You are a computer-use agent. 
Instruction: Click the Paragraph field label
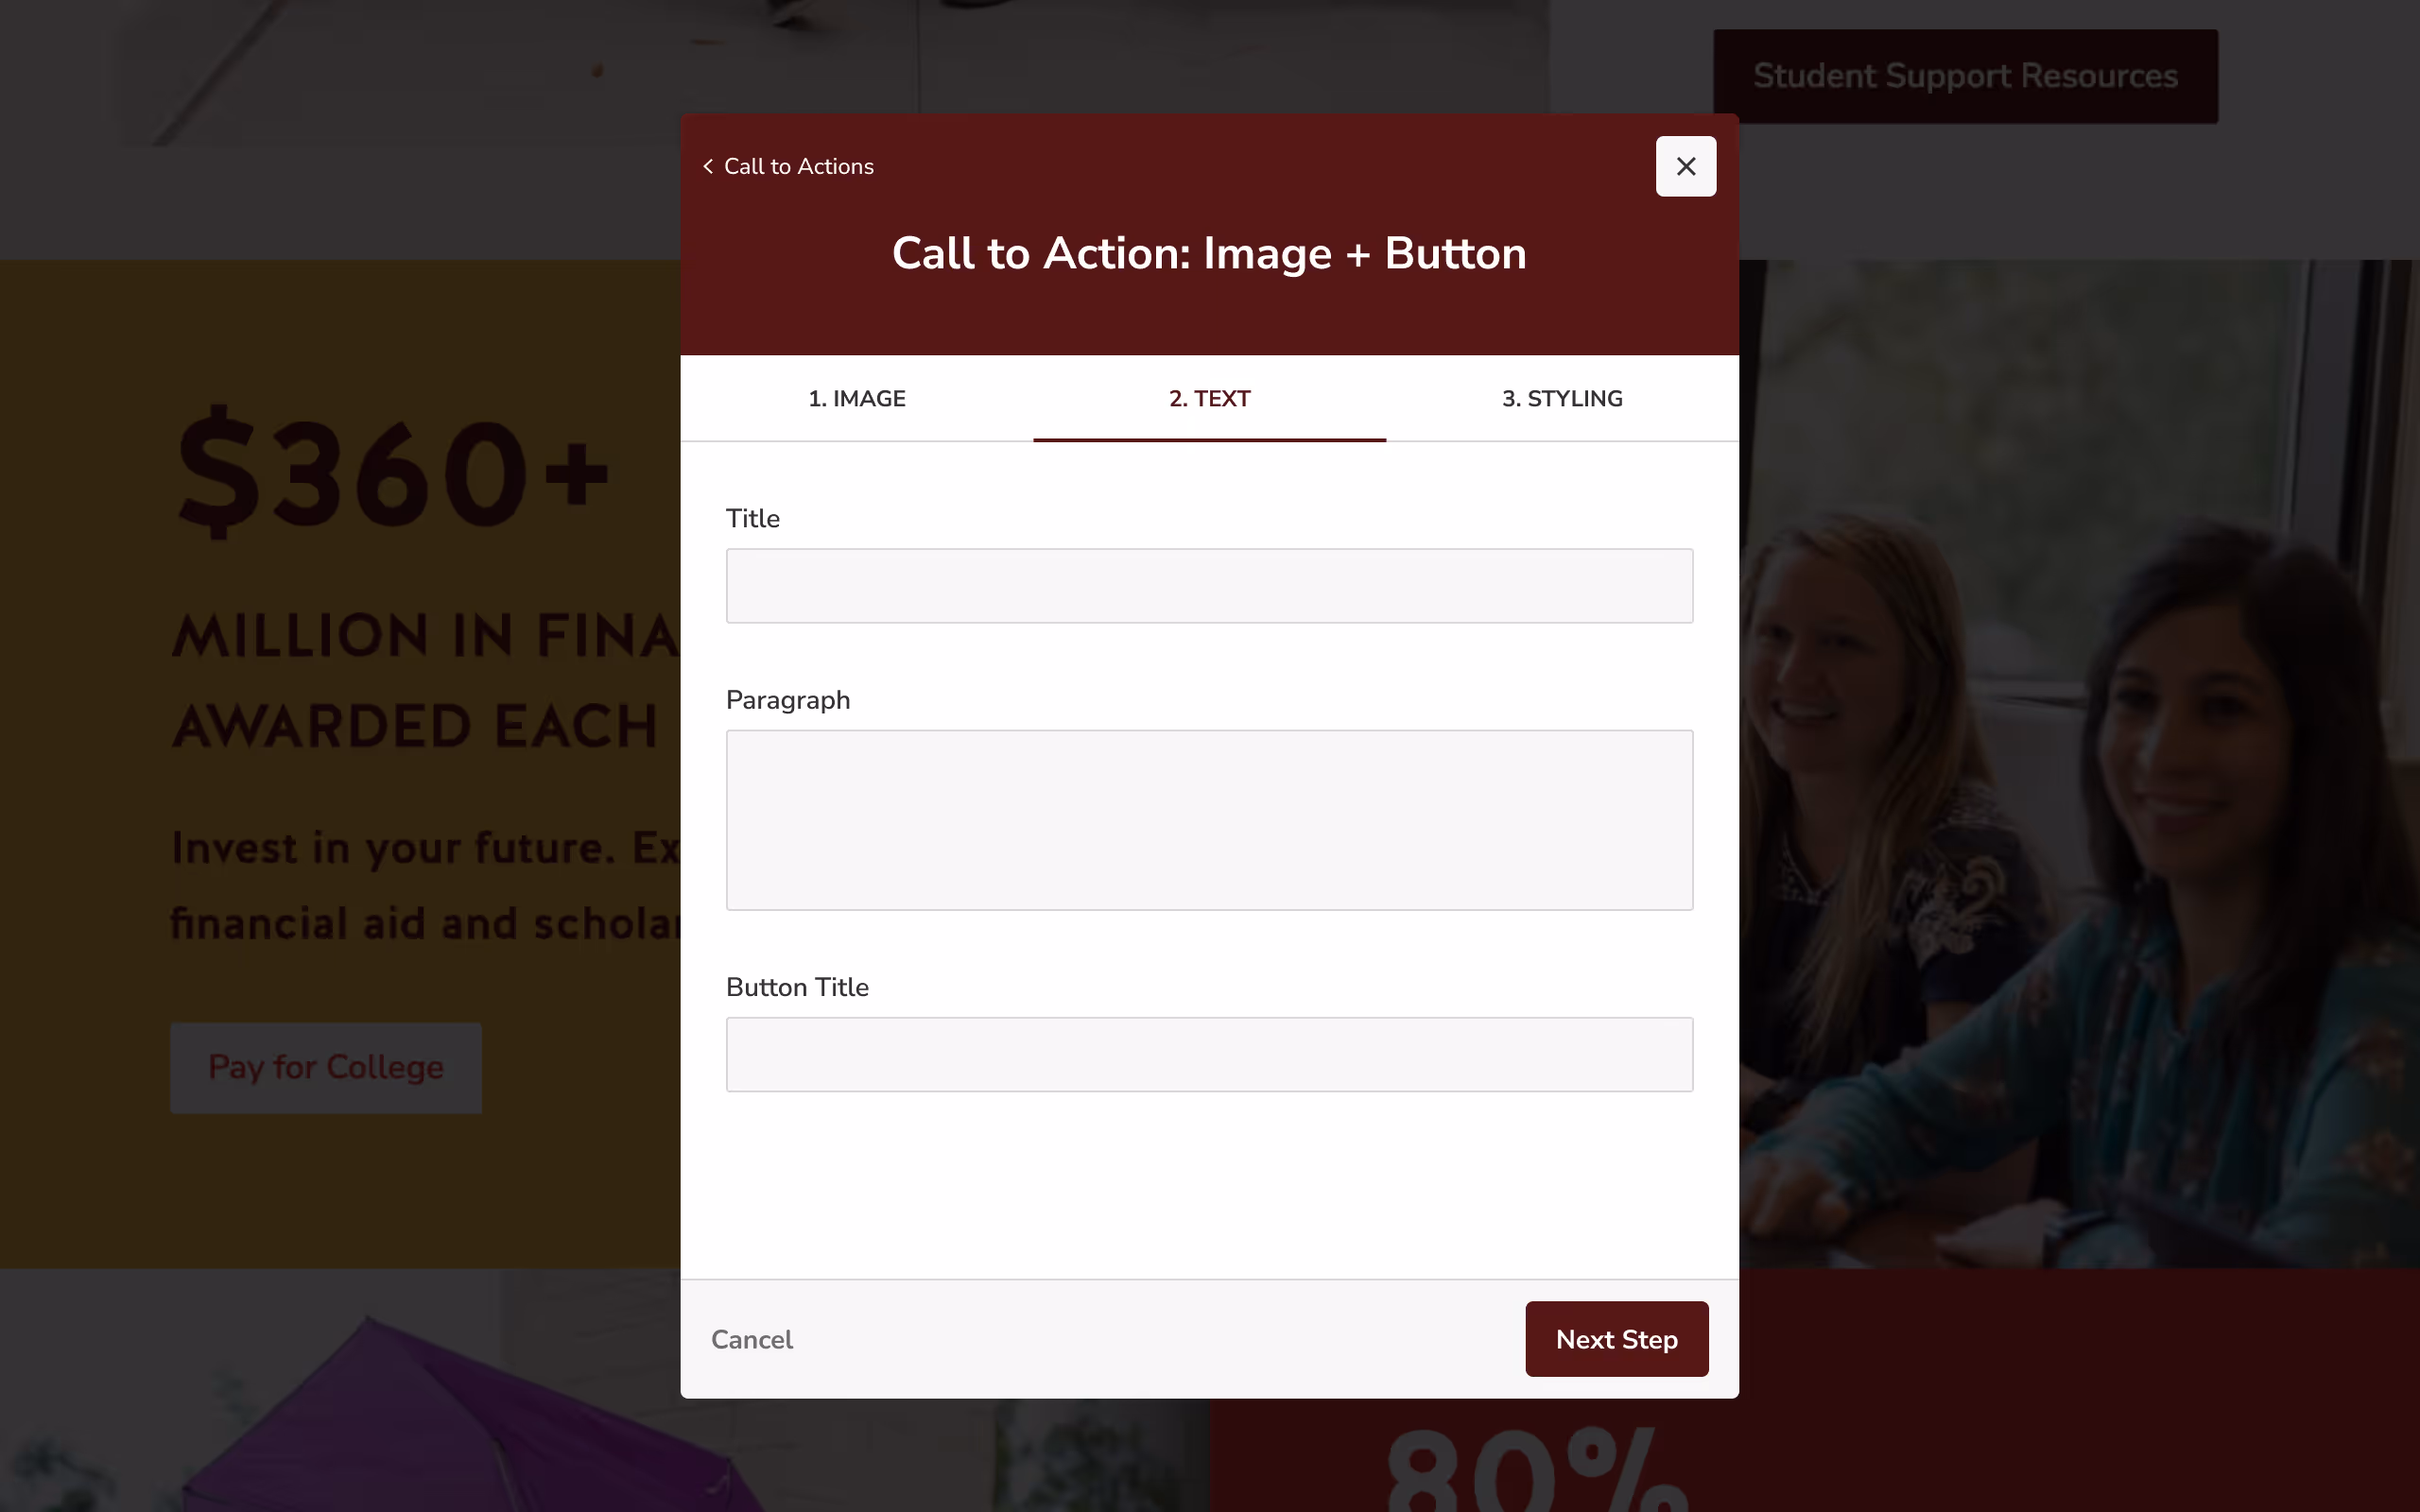pos(787,700)
